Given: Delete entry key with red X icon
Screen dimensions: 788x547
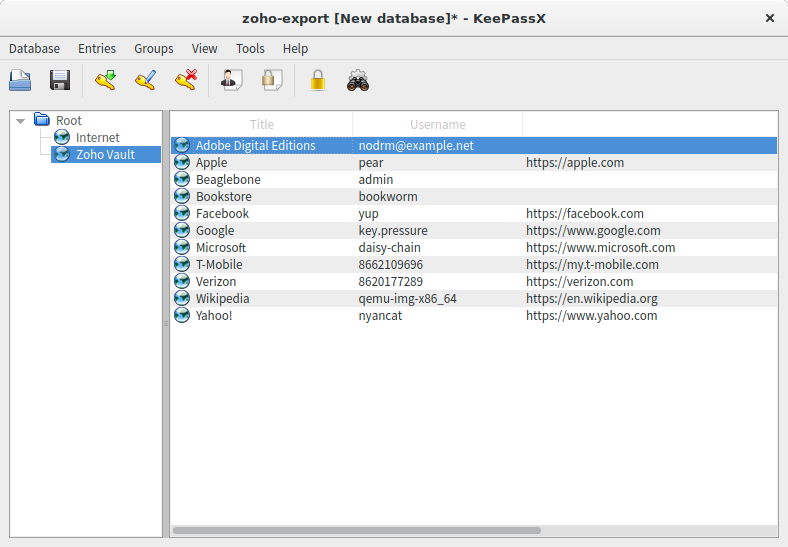Looking at the screenshot, I should [x=186, y=80].
